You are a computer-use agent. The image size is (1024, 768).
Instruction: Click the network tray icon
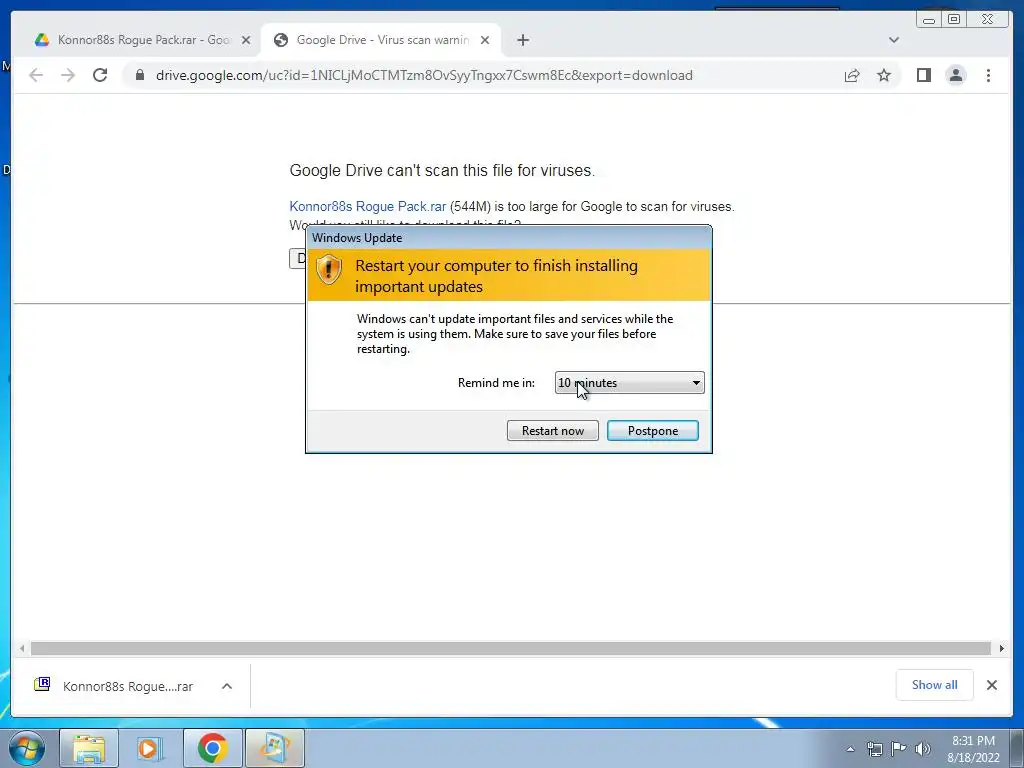pos(874,749)
